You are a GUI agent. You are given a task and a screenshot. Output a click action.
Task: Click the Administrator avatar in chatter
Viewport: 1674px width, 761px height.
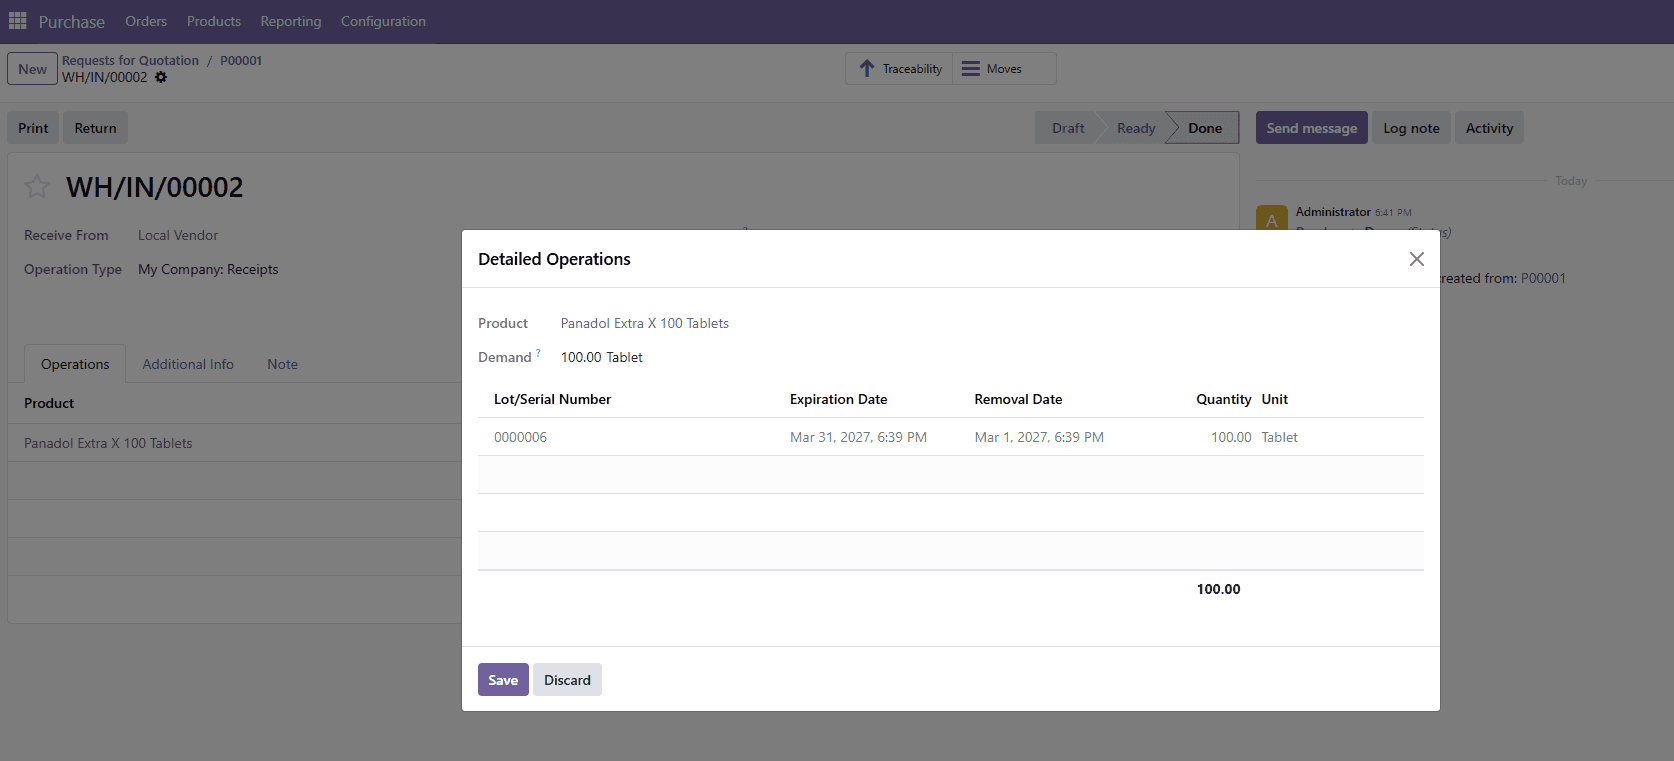[1271, 218]
